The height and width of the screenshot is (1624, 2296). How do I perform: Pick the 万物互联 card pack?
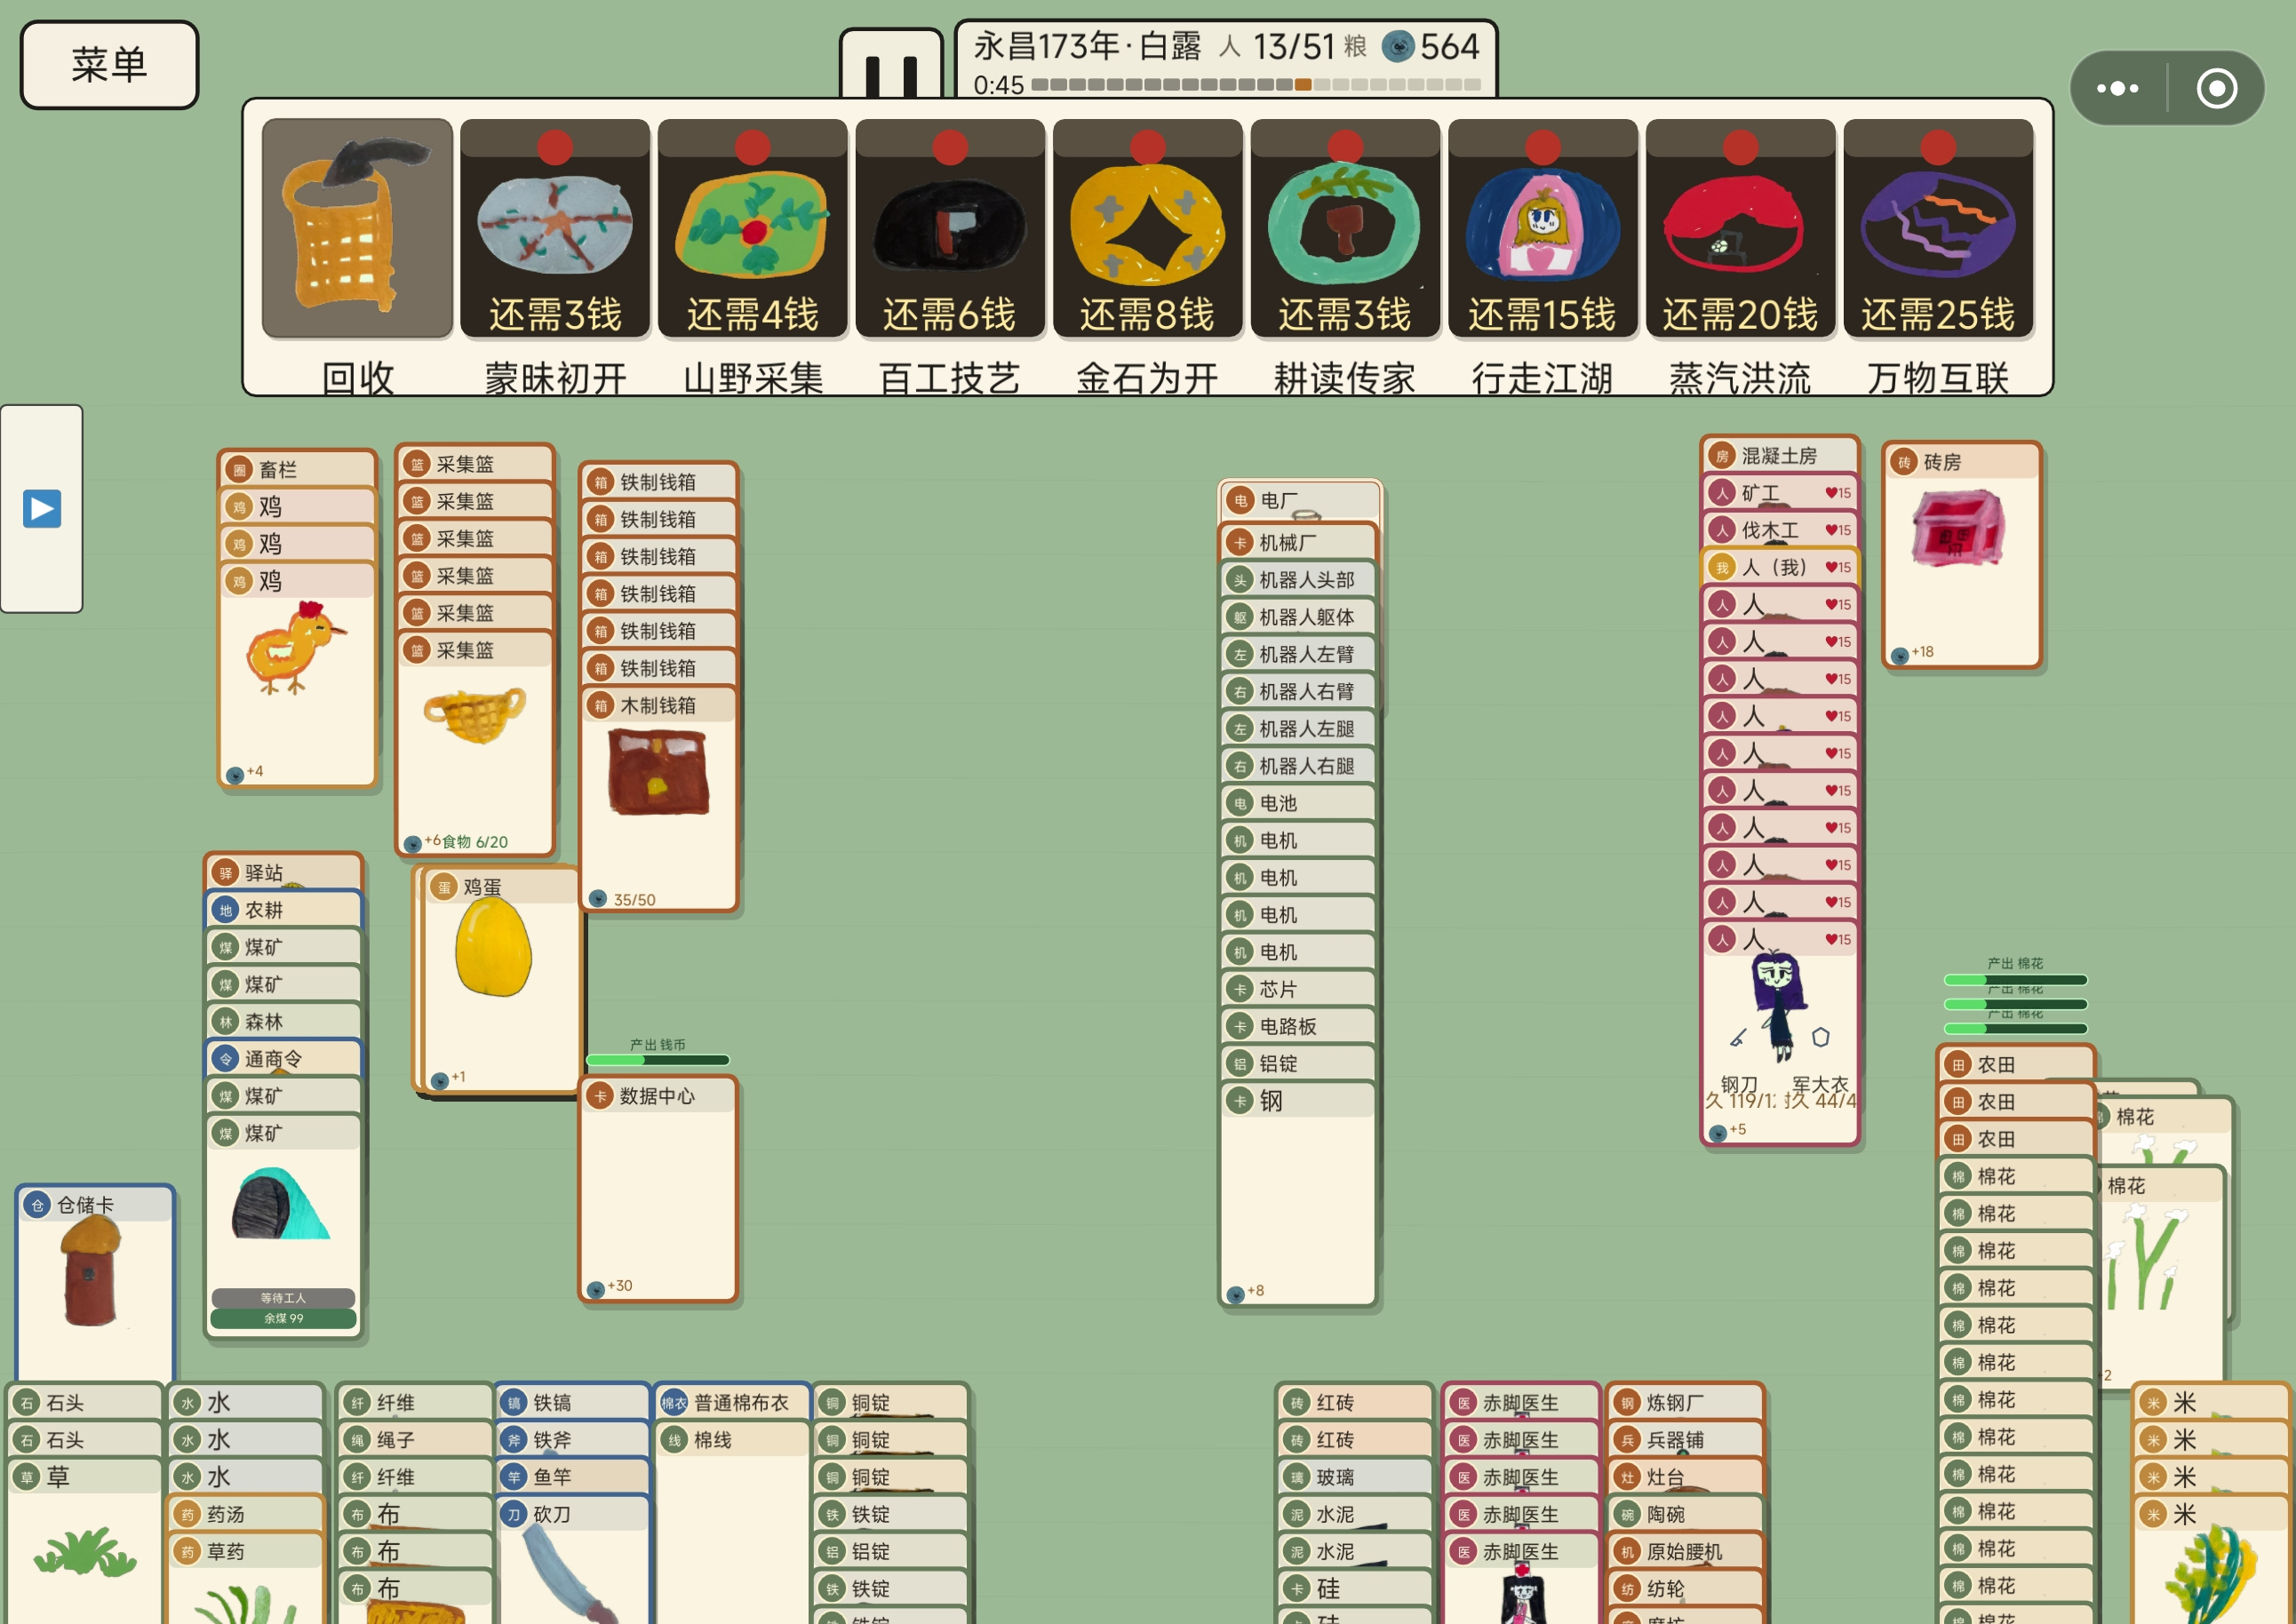pos(1938,229)
